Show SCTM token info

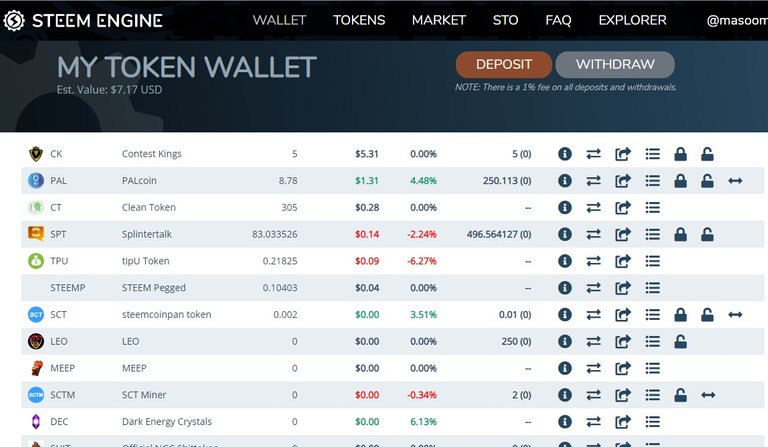pyautogui.click(x=565, y=395)
